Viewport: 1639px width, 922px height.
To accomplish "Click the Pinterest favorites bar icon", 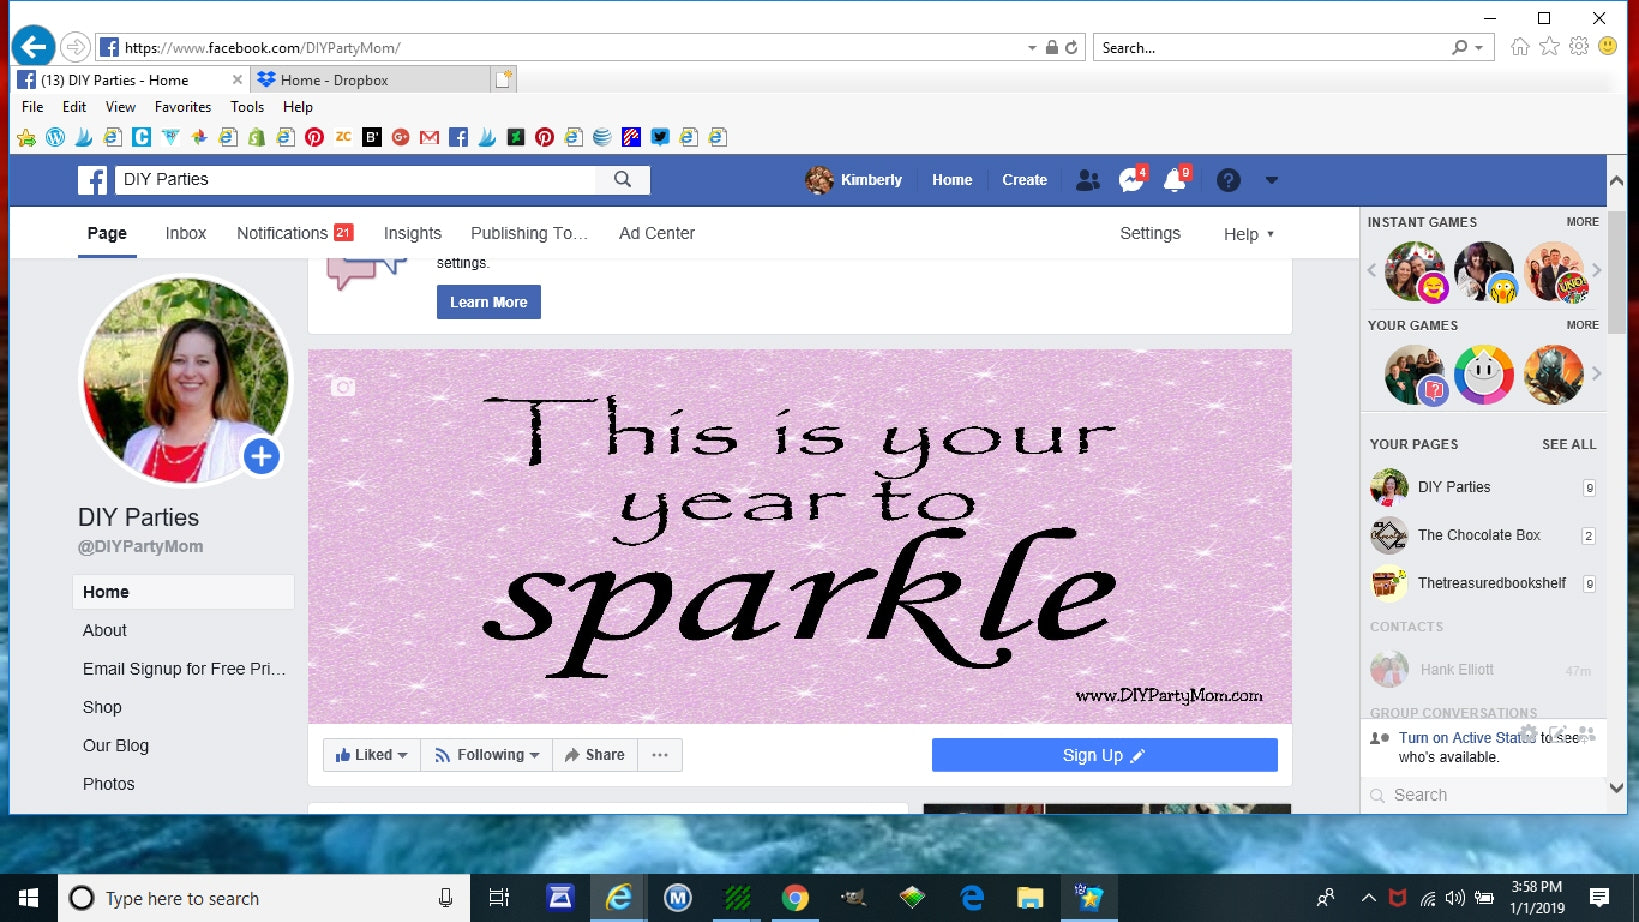I will (314, 137).
